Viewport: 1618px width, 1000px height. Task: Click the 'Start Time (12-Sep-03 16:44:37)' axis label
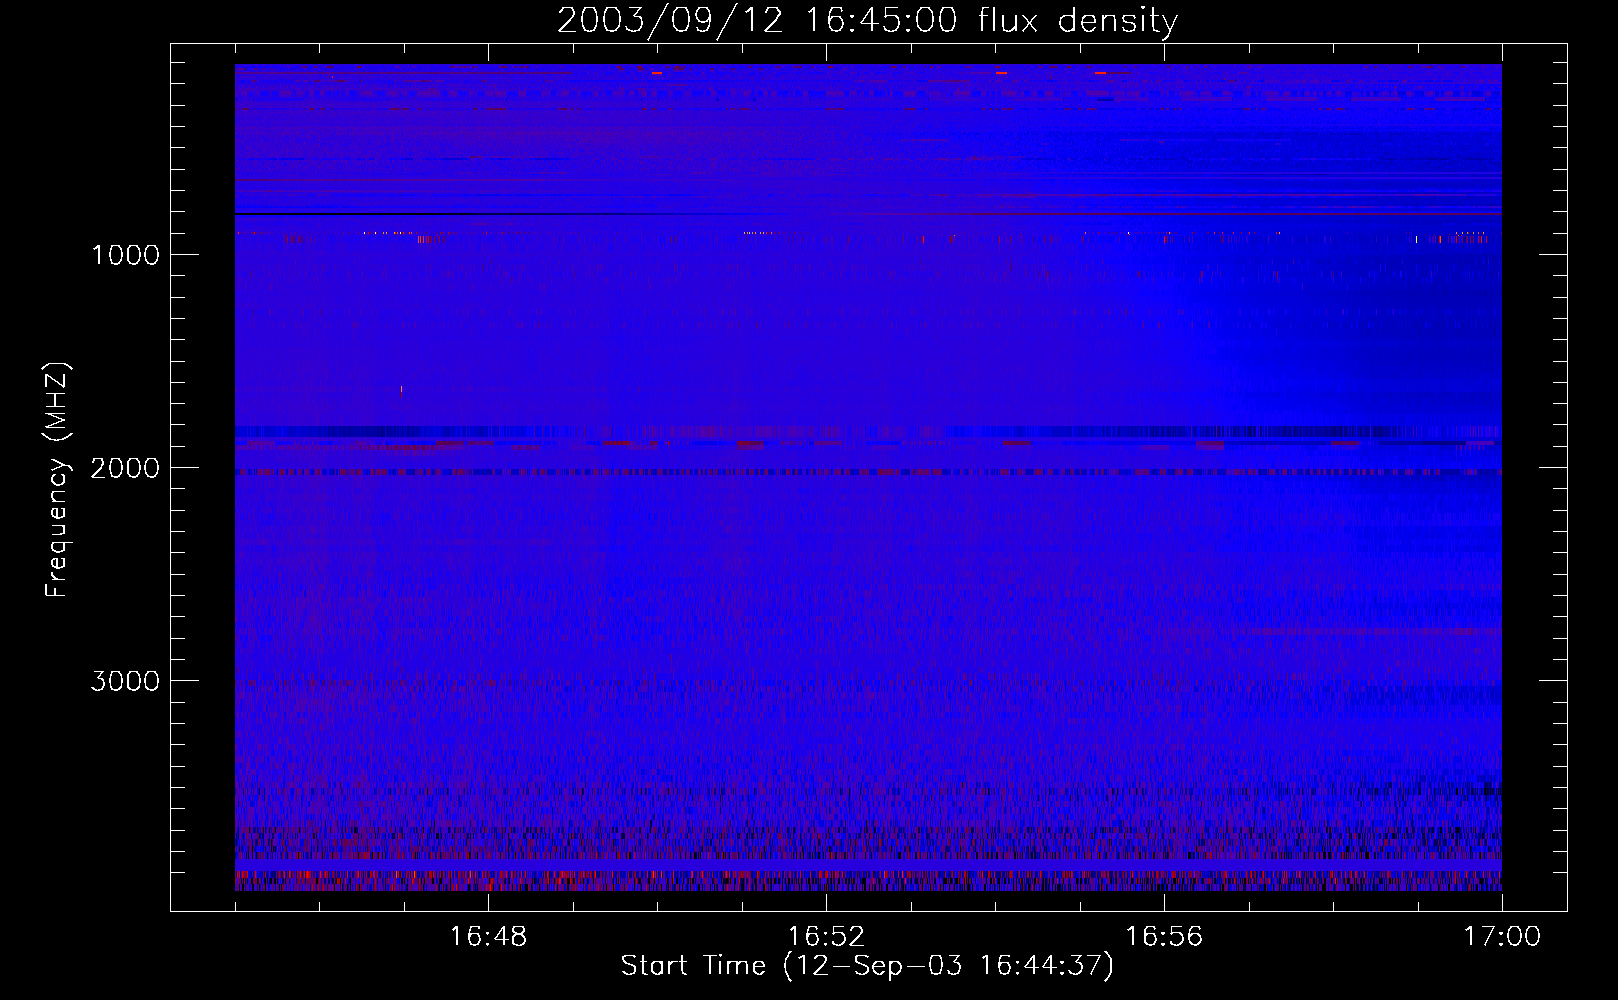tap(867, 966)
